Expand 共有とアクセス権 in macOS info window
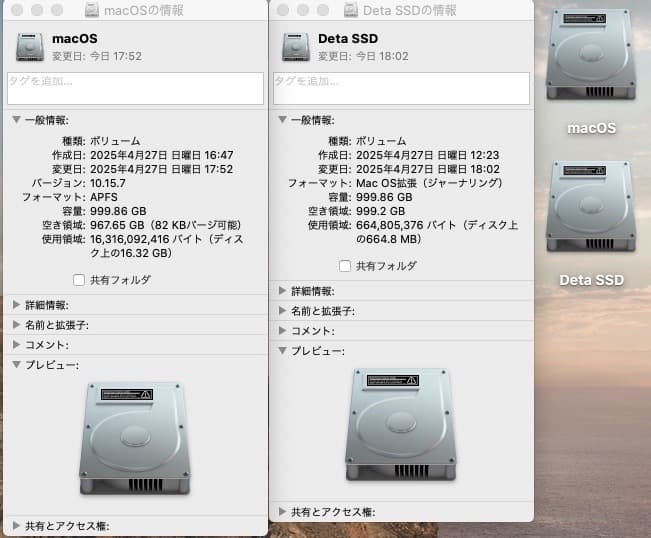Viewport: 651px width, 538px height. click(17, 526)
